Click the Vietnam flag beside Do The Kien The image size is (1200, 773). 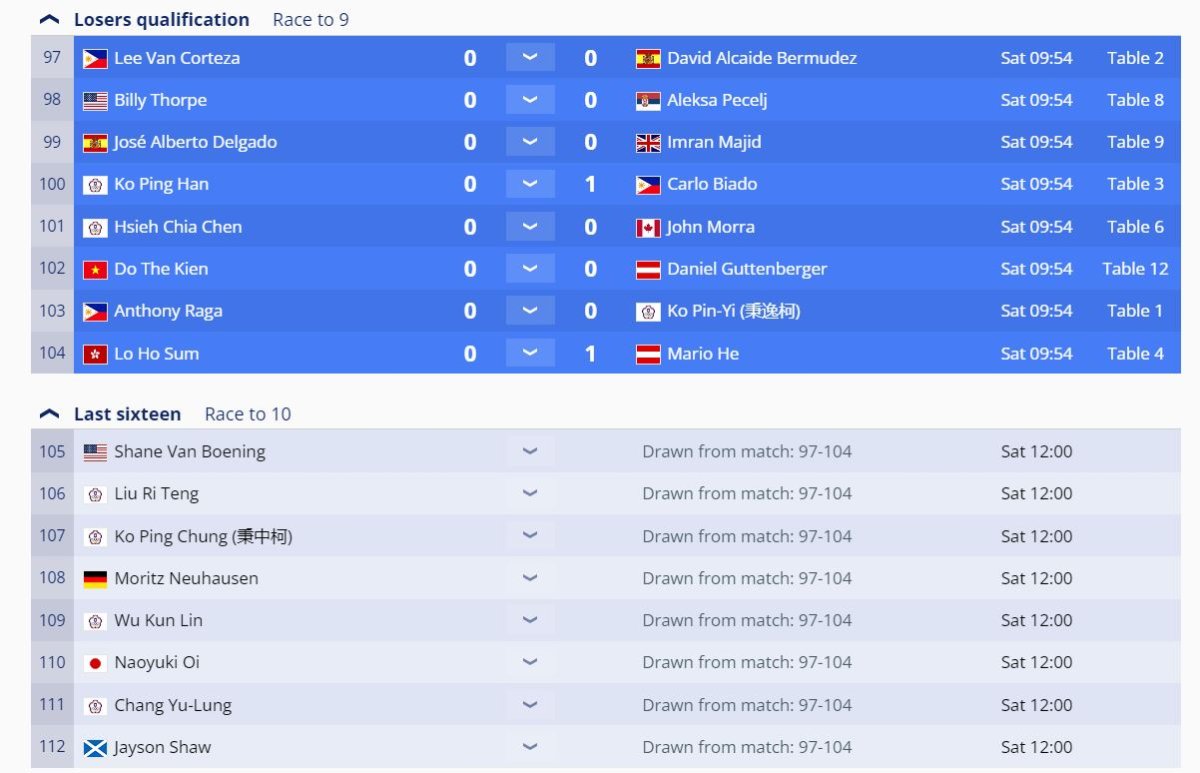pyautogui.click(x=95, y=270)
